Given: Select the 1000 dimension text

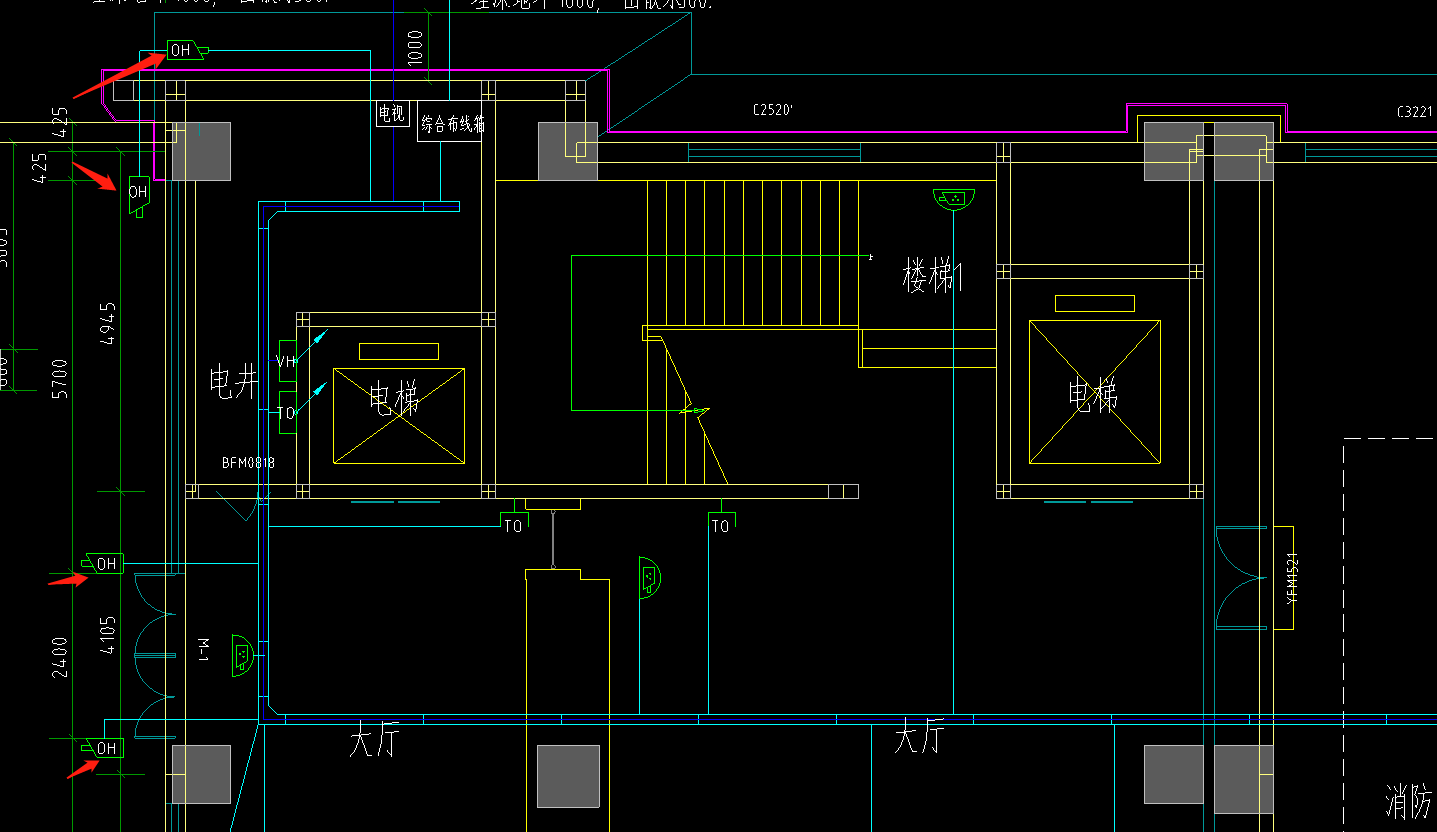Looking at the screenshot, I should (415, 48).
